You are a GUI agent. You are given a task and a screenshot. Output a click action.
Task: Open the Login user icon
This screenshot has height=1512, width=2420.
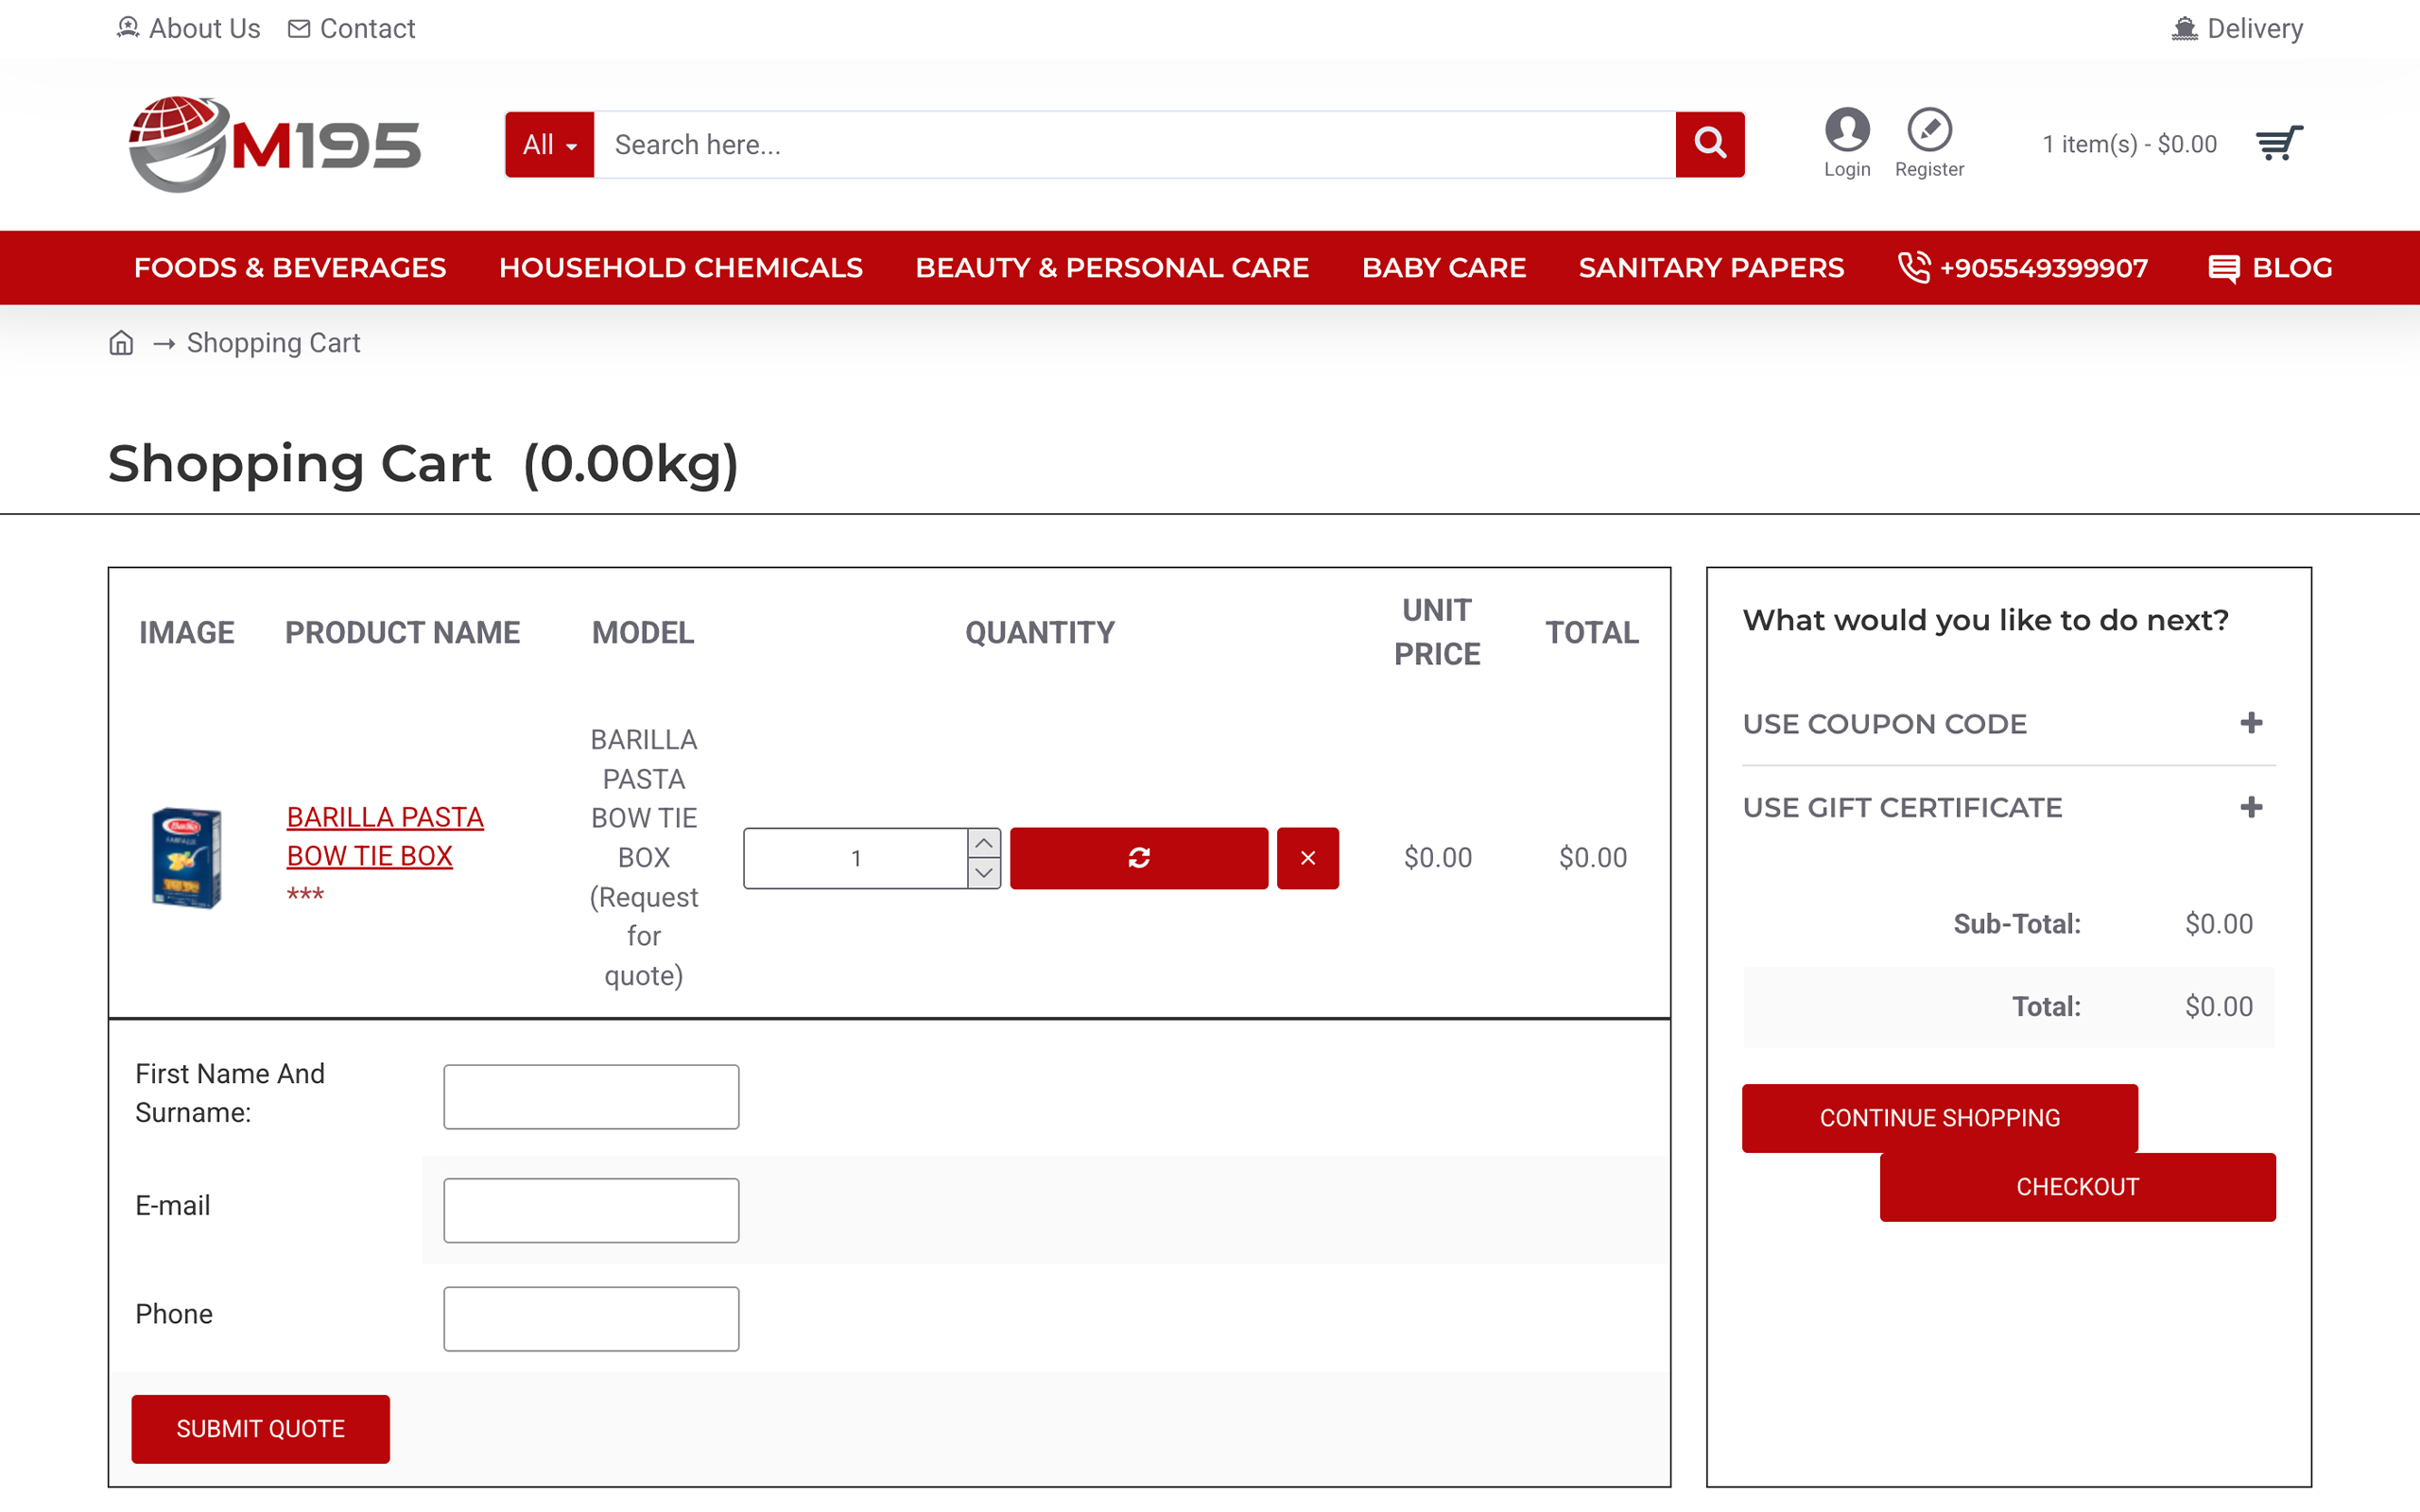[1846, 129]
